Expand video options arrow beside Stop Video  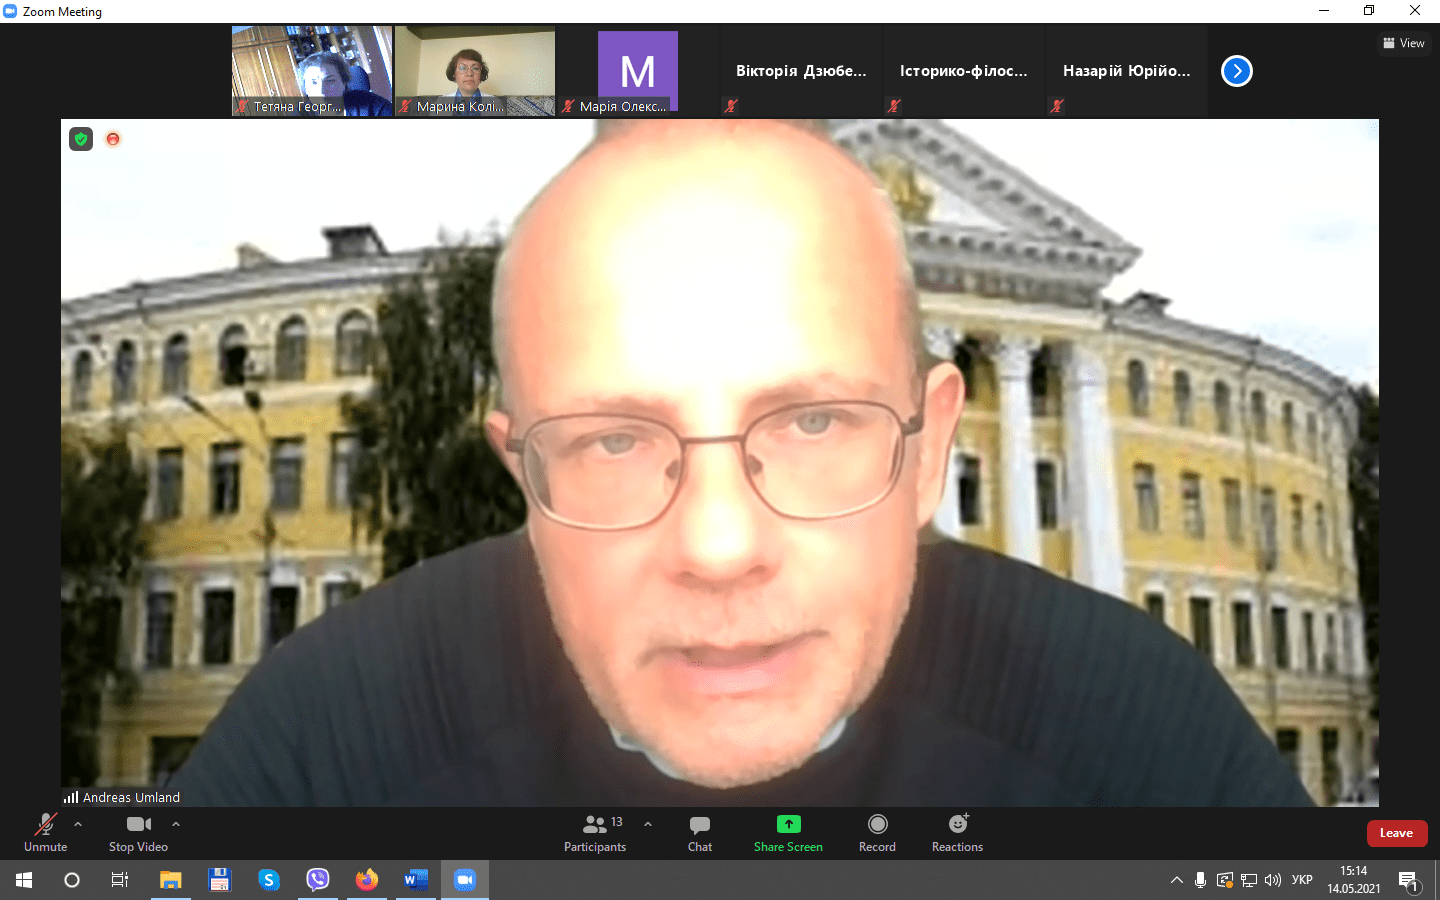tap(176, 824)
